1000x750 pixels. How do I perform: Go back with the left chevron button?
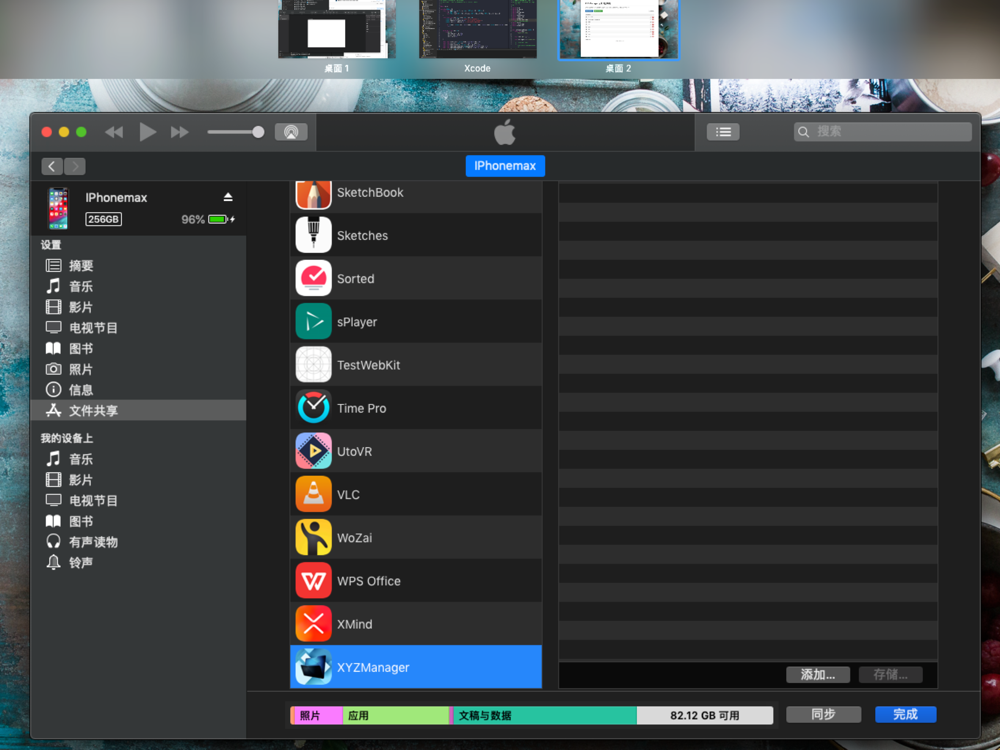pos(53,166)
